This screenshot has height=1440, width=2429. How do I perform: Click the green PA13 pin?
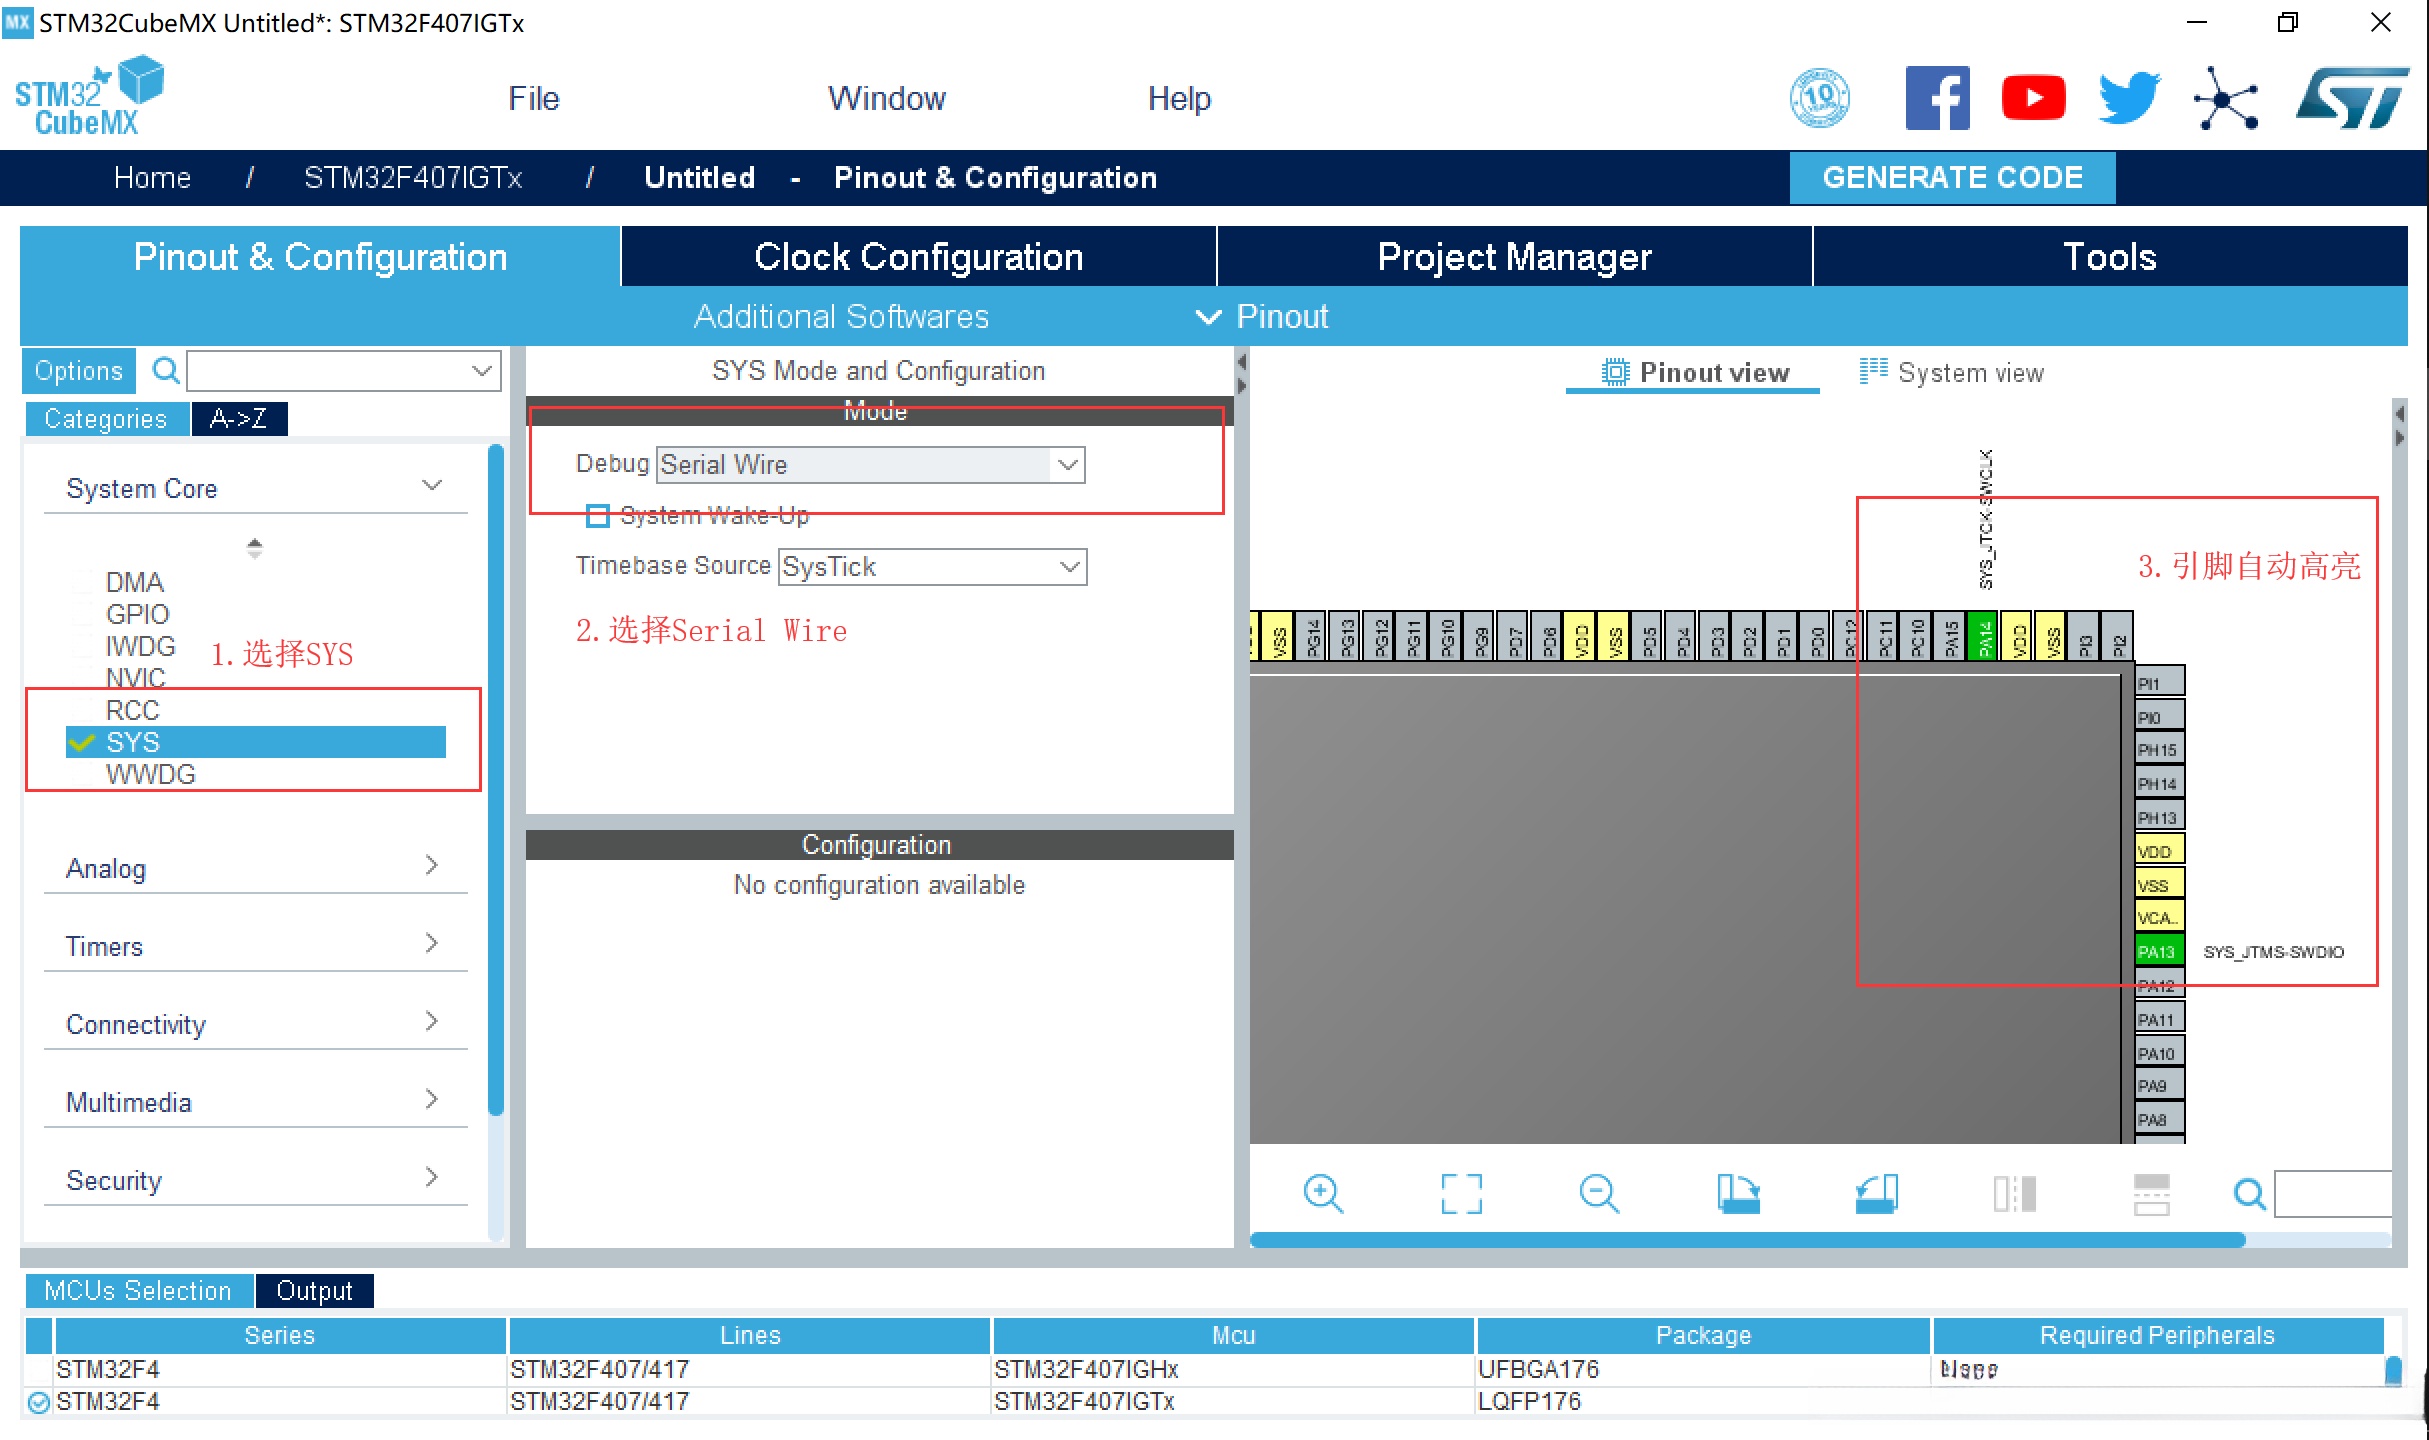[2157, 951]
